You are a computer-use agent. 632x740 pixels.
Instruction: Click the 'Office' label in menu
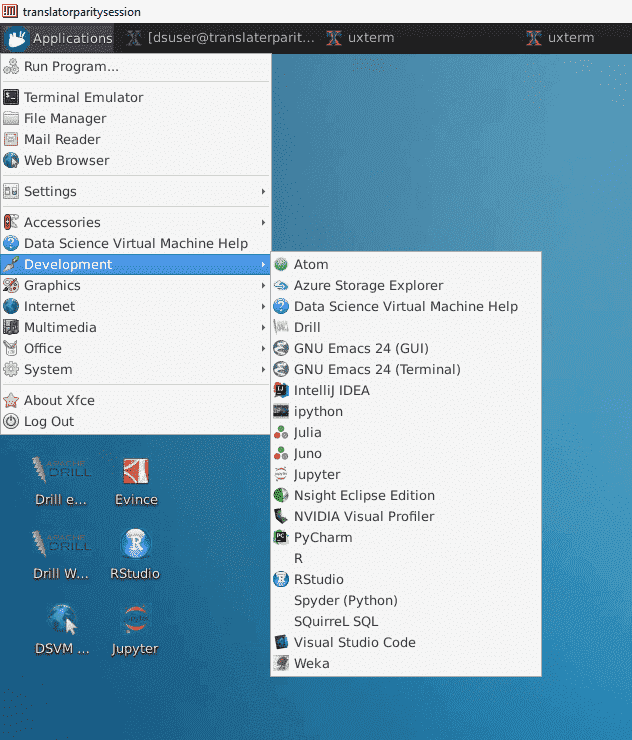tap(43, 348)
